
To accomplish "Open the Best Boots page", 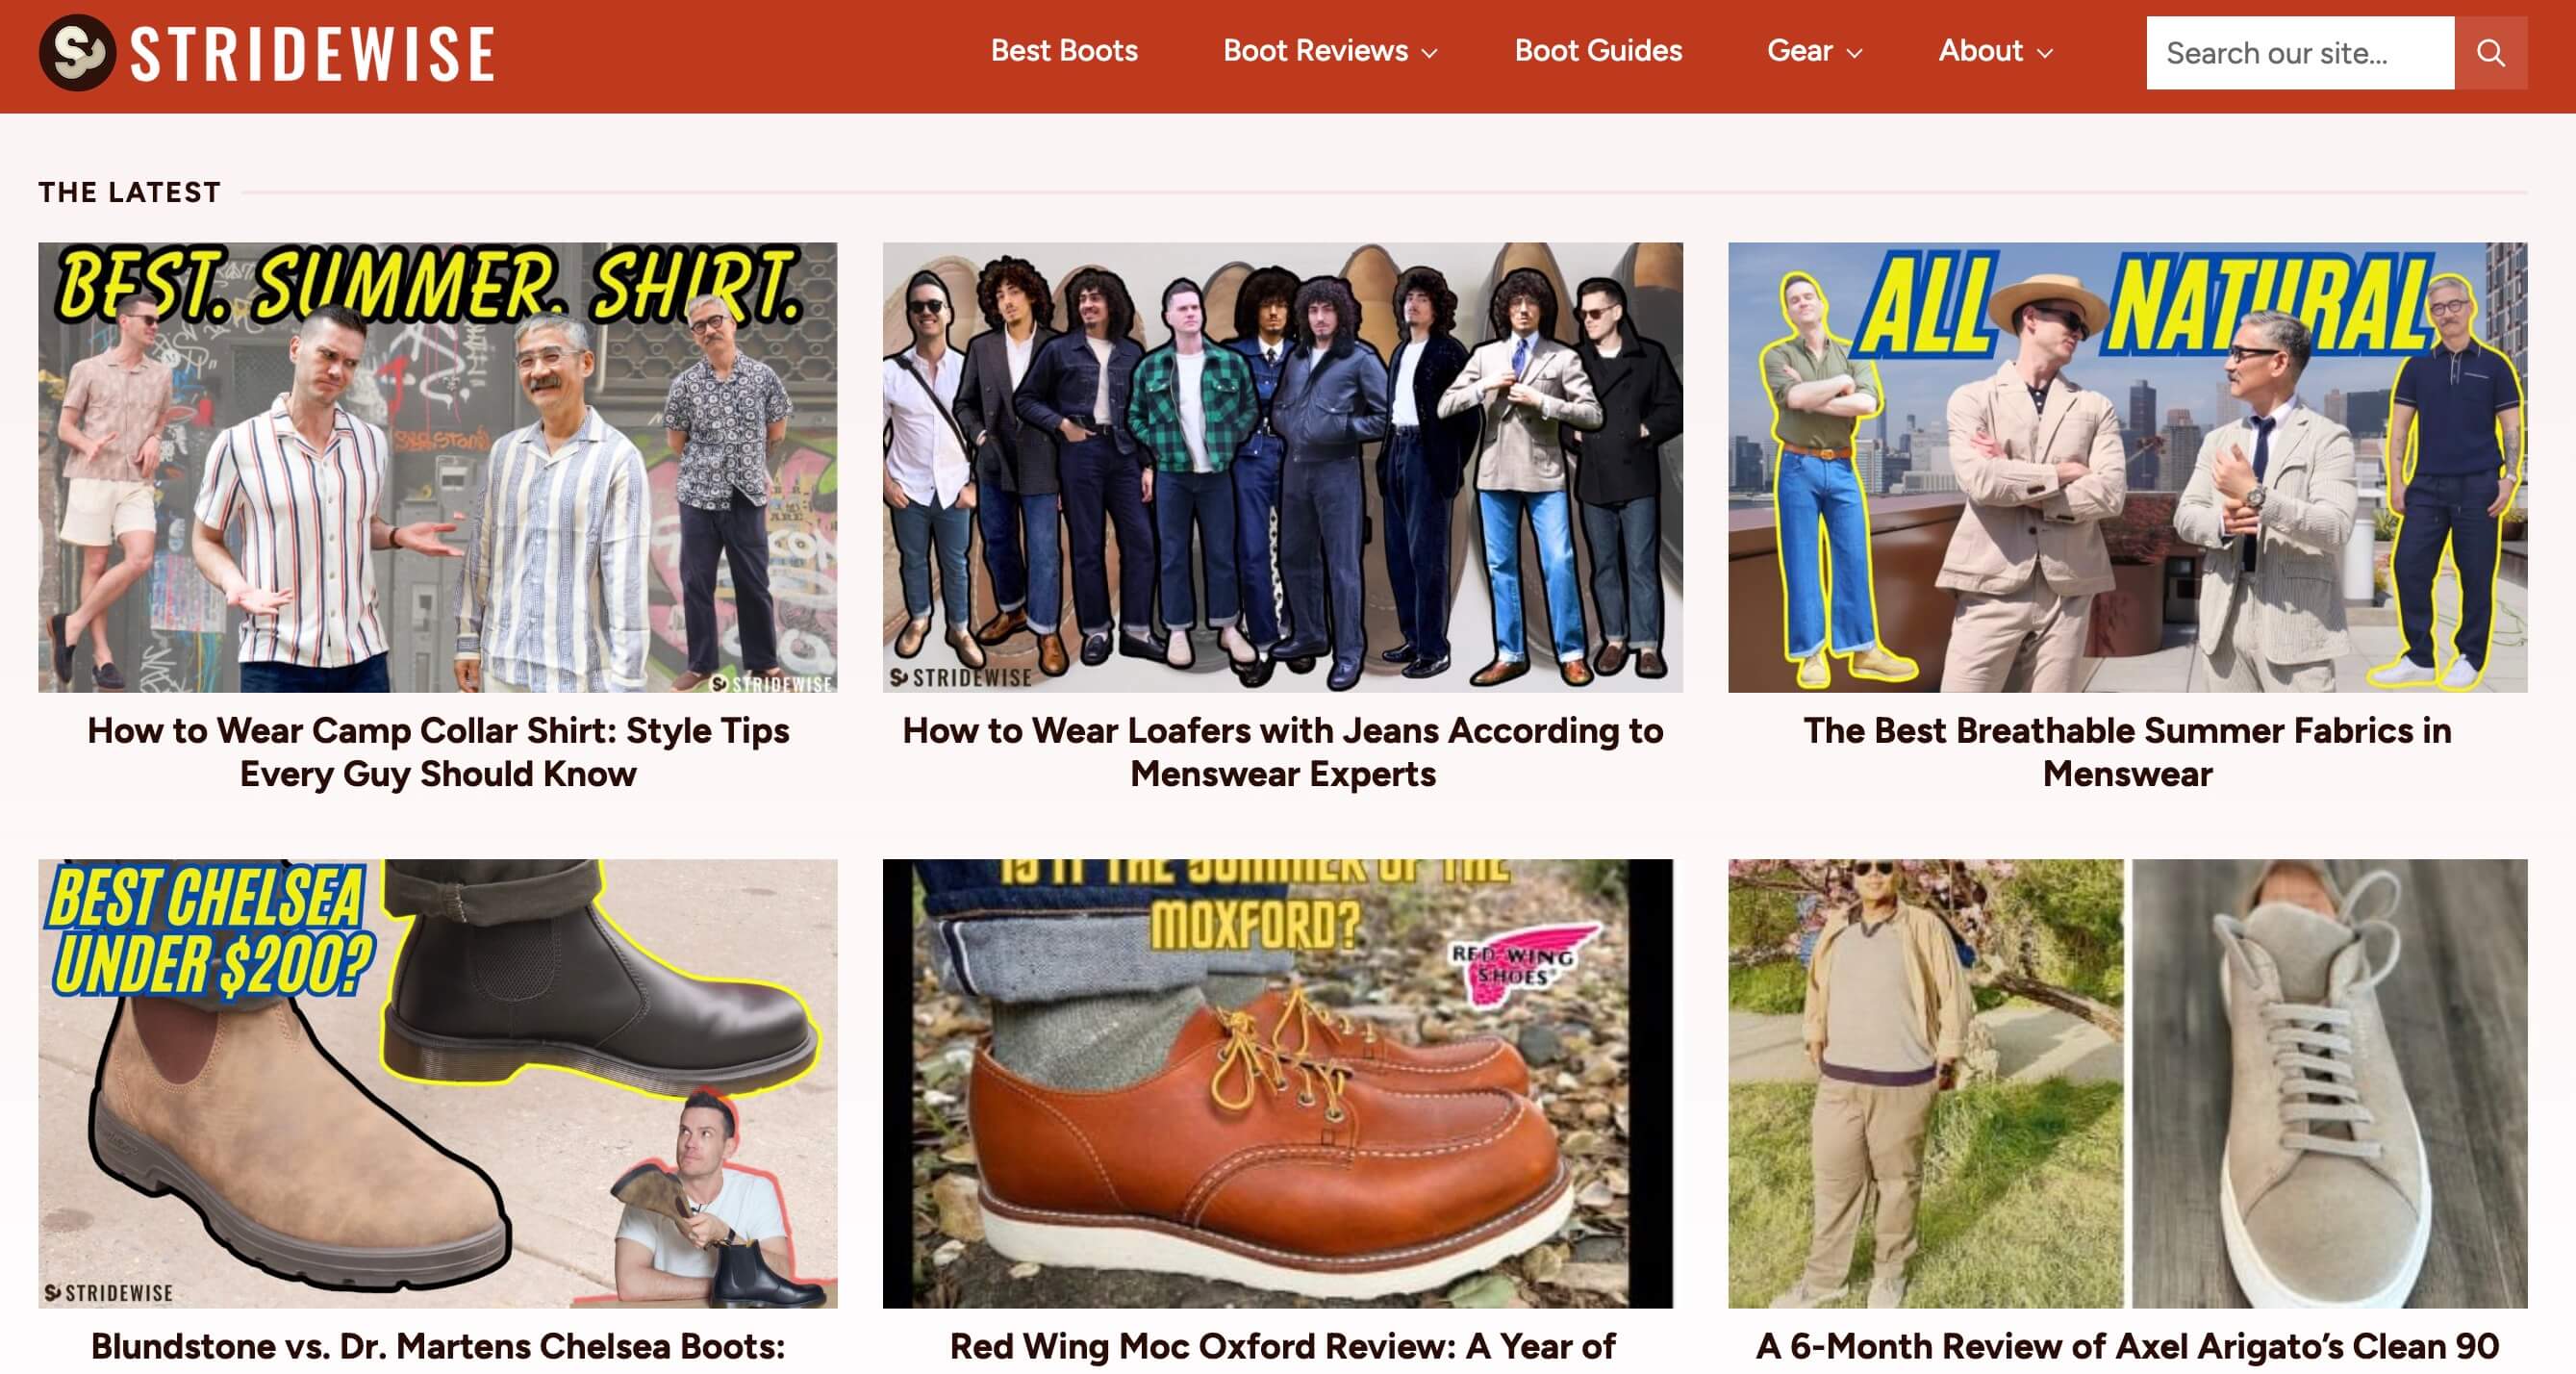I will pos(1064,51).
